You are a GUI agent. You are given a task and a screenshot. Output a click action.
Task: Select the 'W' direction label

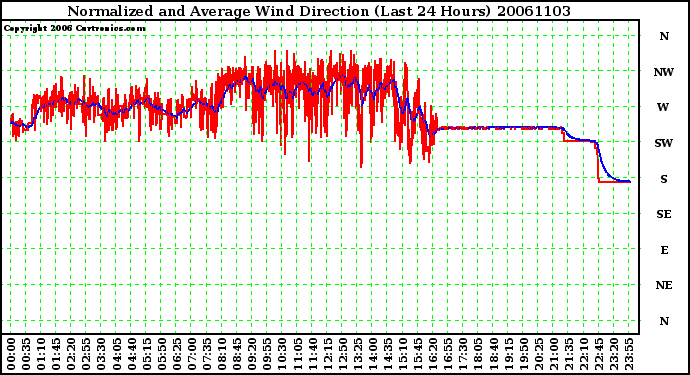(x=664, y=107)
